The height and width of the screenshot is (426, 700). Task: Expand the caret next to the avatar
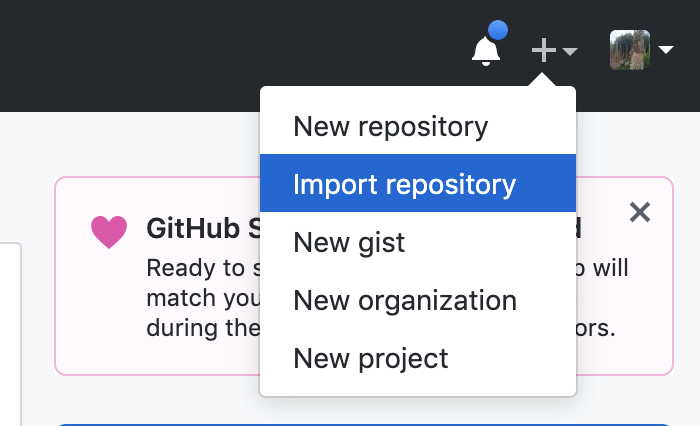click(666, 50)
